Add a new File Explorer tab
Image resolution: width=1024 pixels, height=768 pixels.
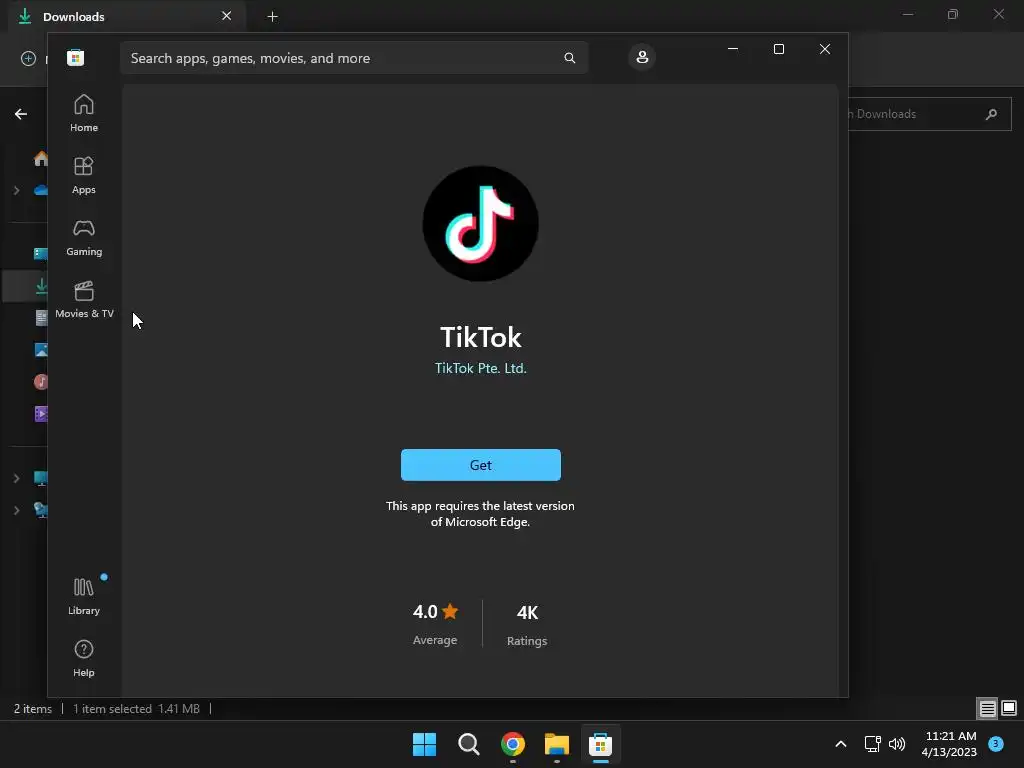[x=272, y=17]
